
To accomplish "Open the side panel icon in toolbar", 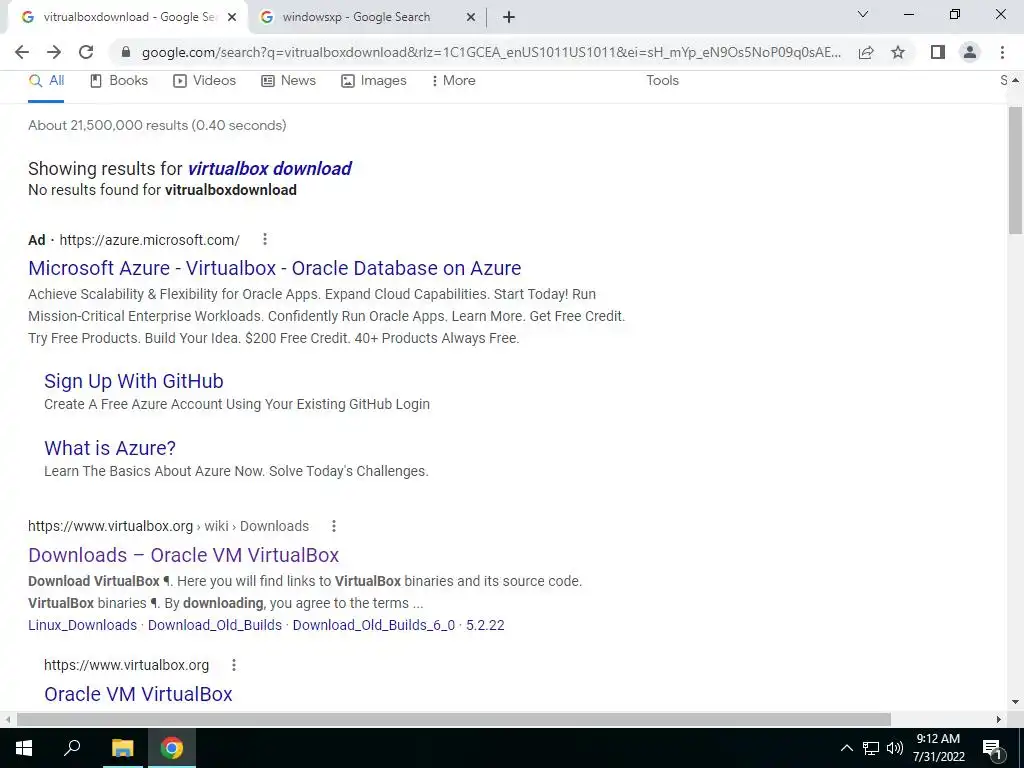I will (x=938, y=52).
